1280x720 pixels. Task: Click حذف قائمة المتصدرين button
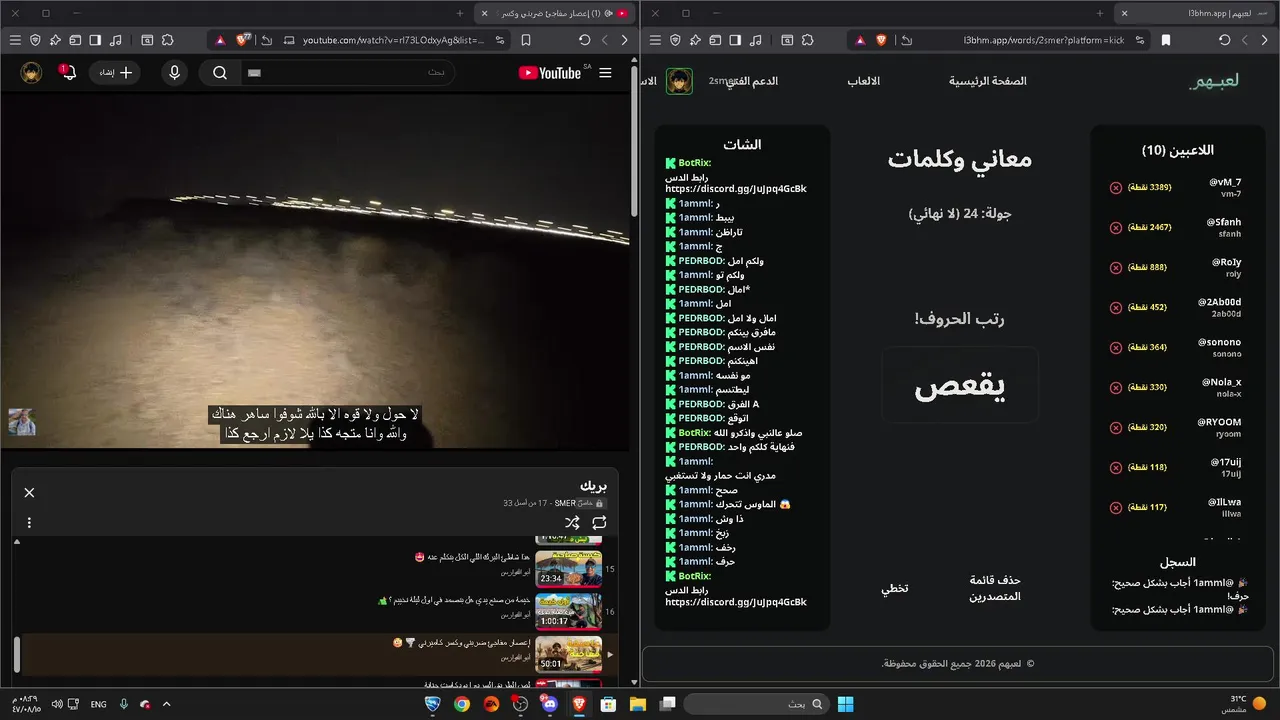[x=995, y=588]
